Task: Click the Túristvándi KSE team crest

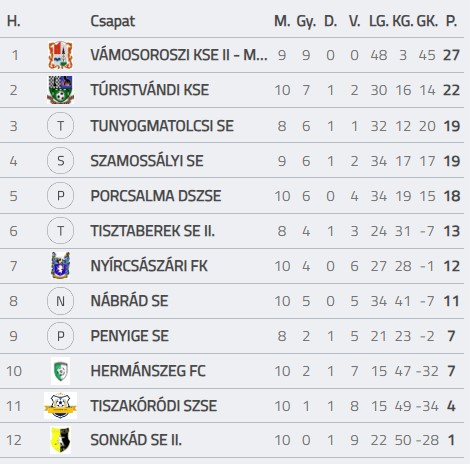Action: (60, 90)
